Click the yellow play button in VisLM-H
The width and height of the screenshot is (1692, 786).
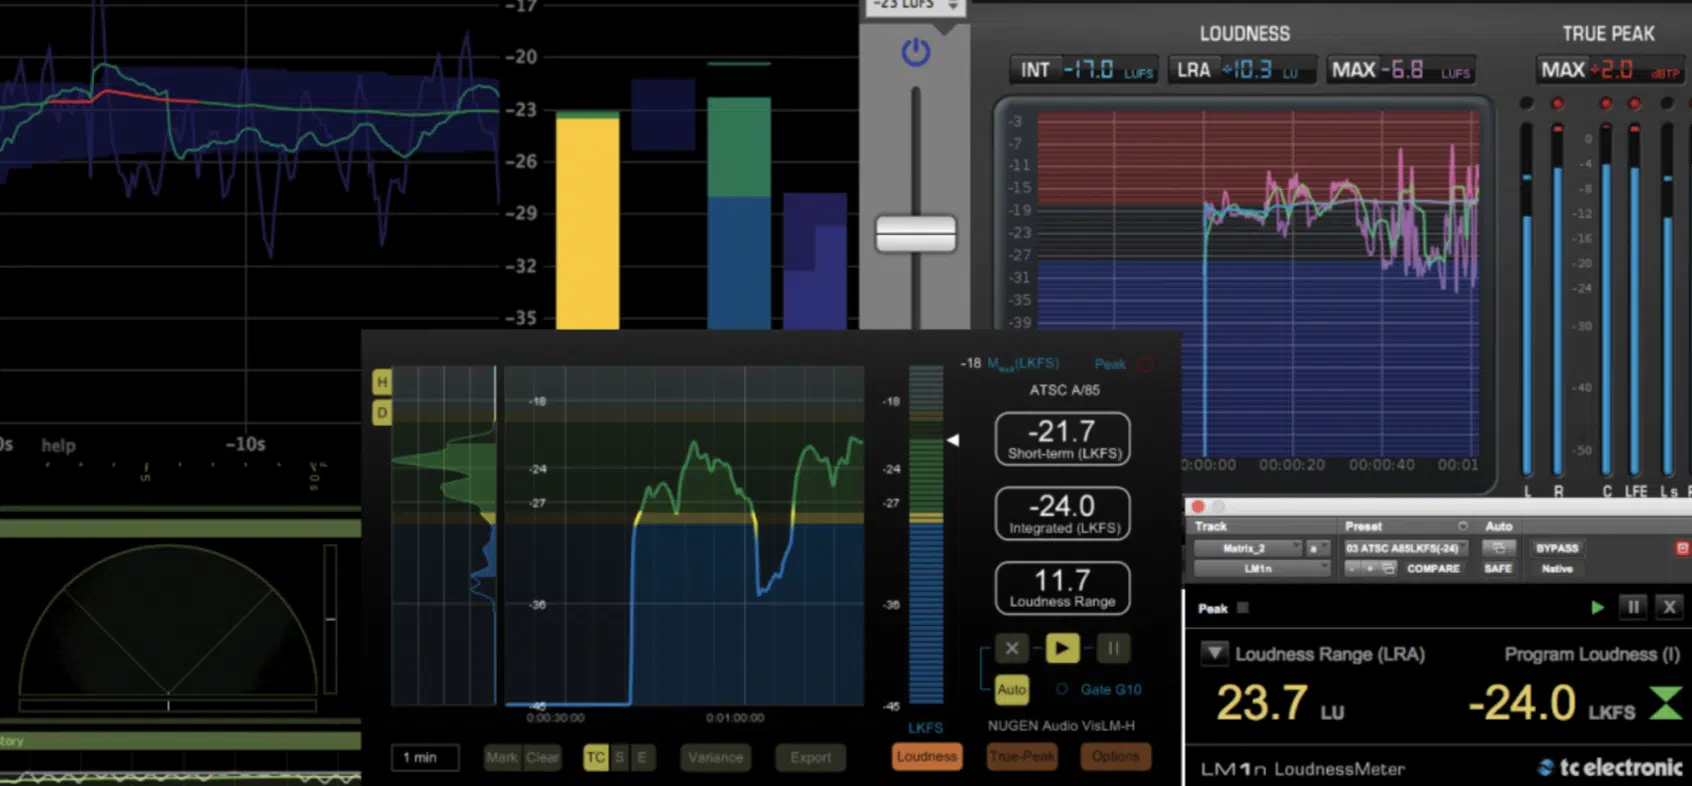pos(1062,649)
